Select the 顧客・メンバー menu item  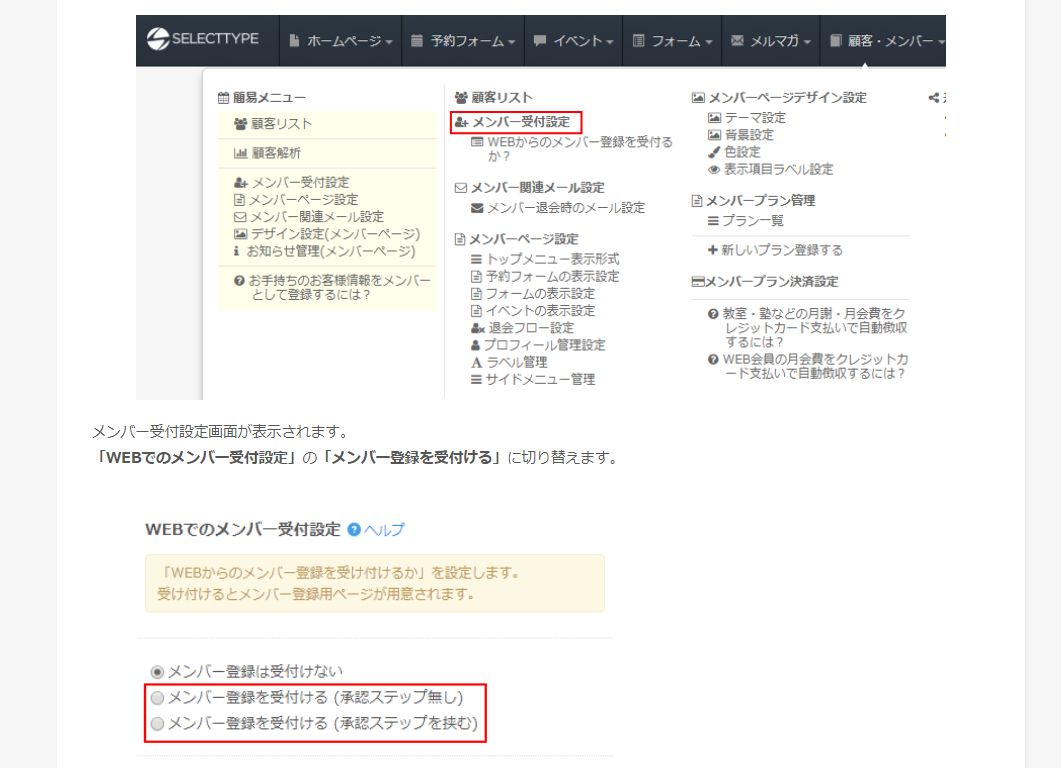click(888, 40)
